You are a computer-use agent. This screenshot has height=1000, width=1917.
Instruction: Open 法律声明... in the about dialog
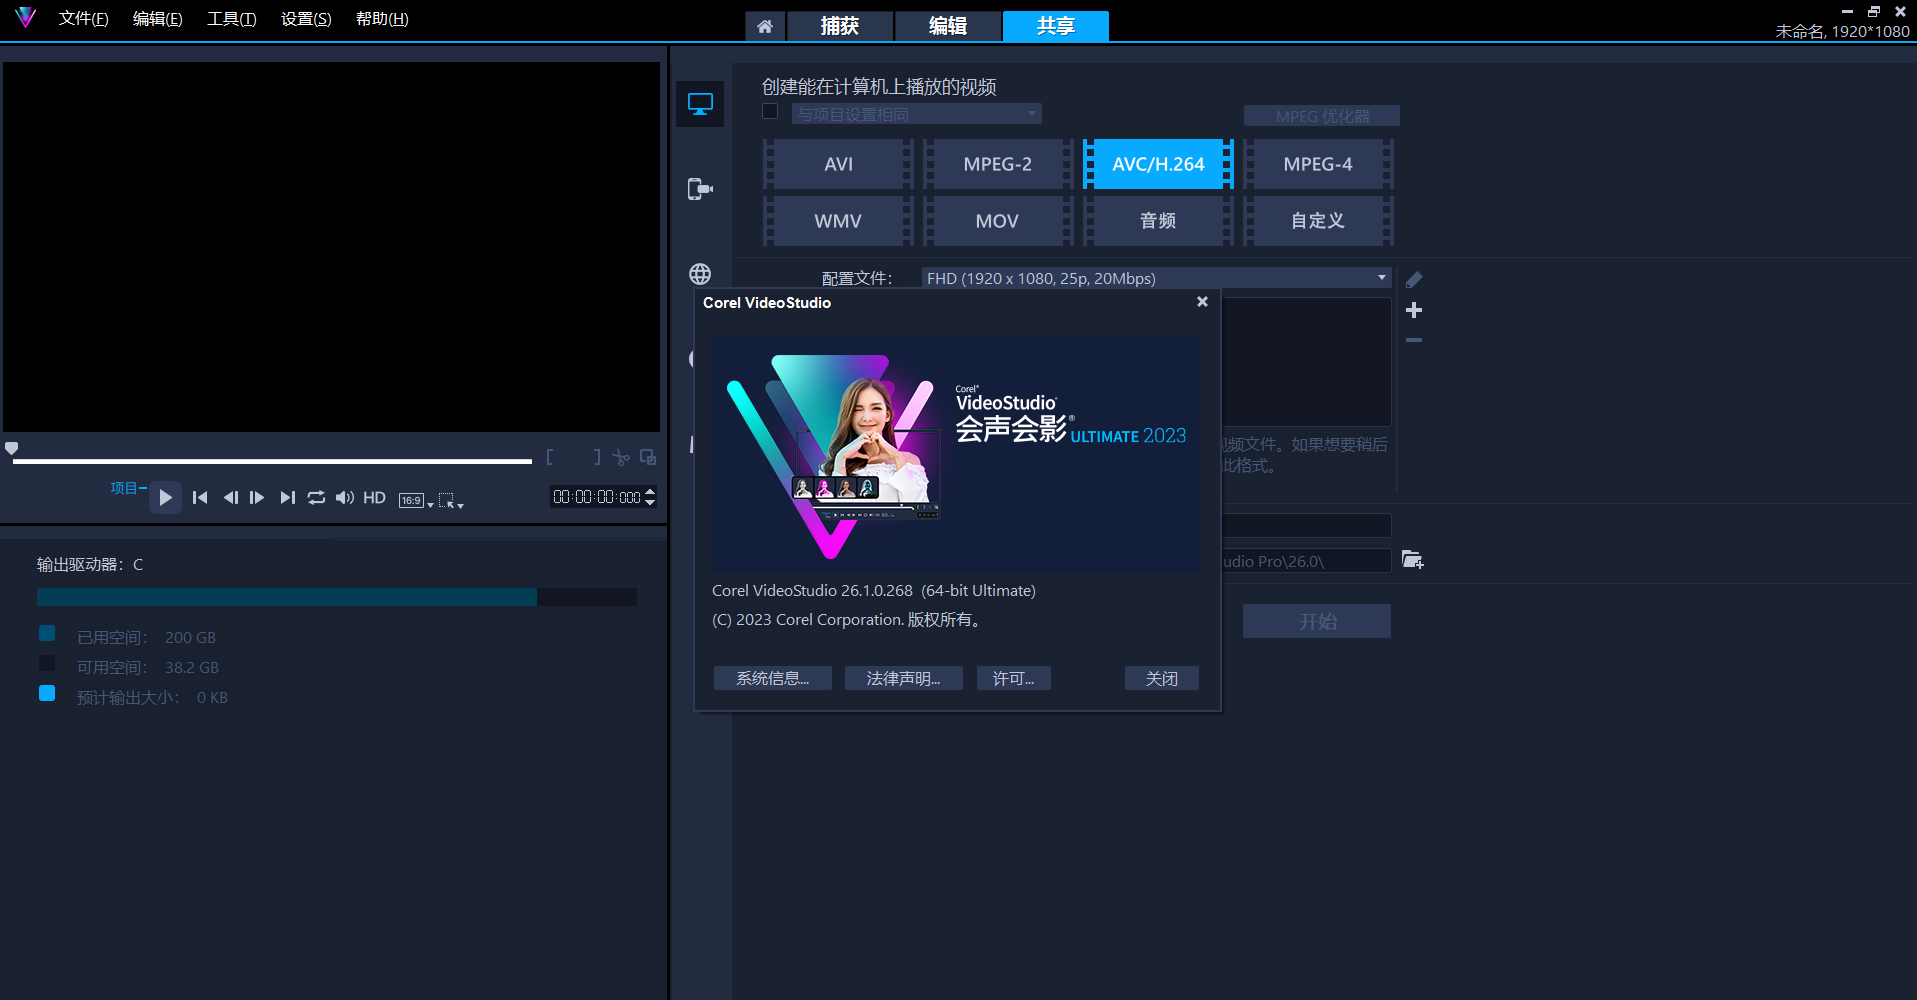[903, 678]
